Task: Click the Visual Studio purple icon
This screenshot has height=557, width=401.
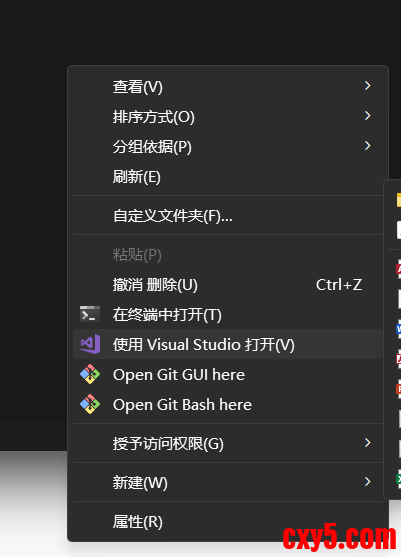Action: (90, 344)
